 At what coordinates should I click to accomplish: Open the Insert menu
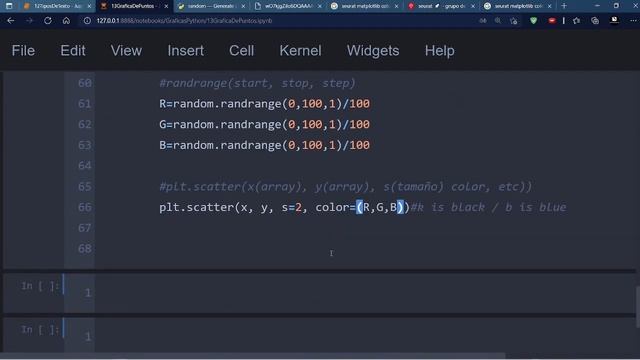185,51
